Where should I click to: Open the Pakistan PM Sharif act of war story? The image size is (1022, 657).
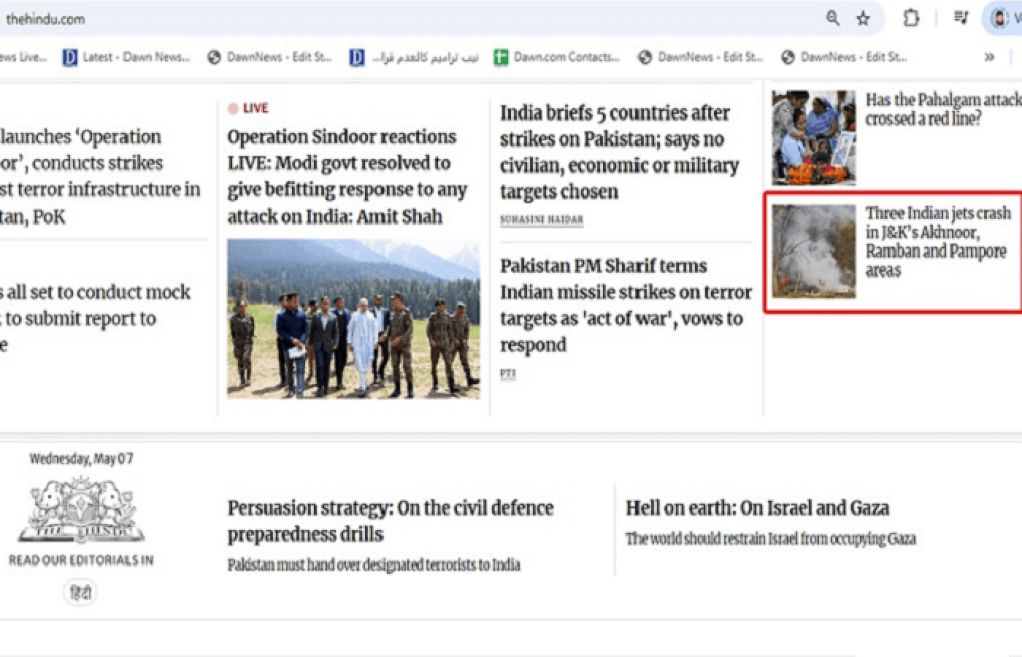[x=626, y=305]
